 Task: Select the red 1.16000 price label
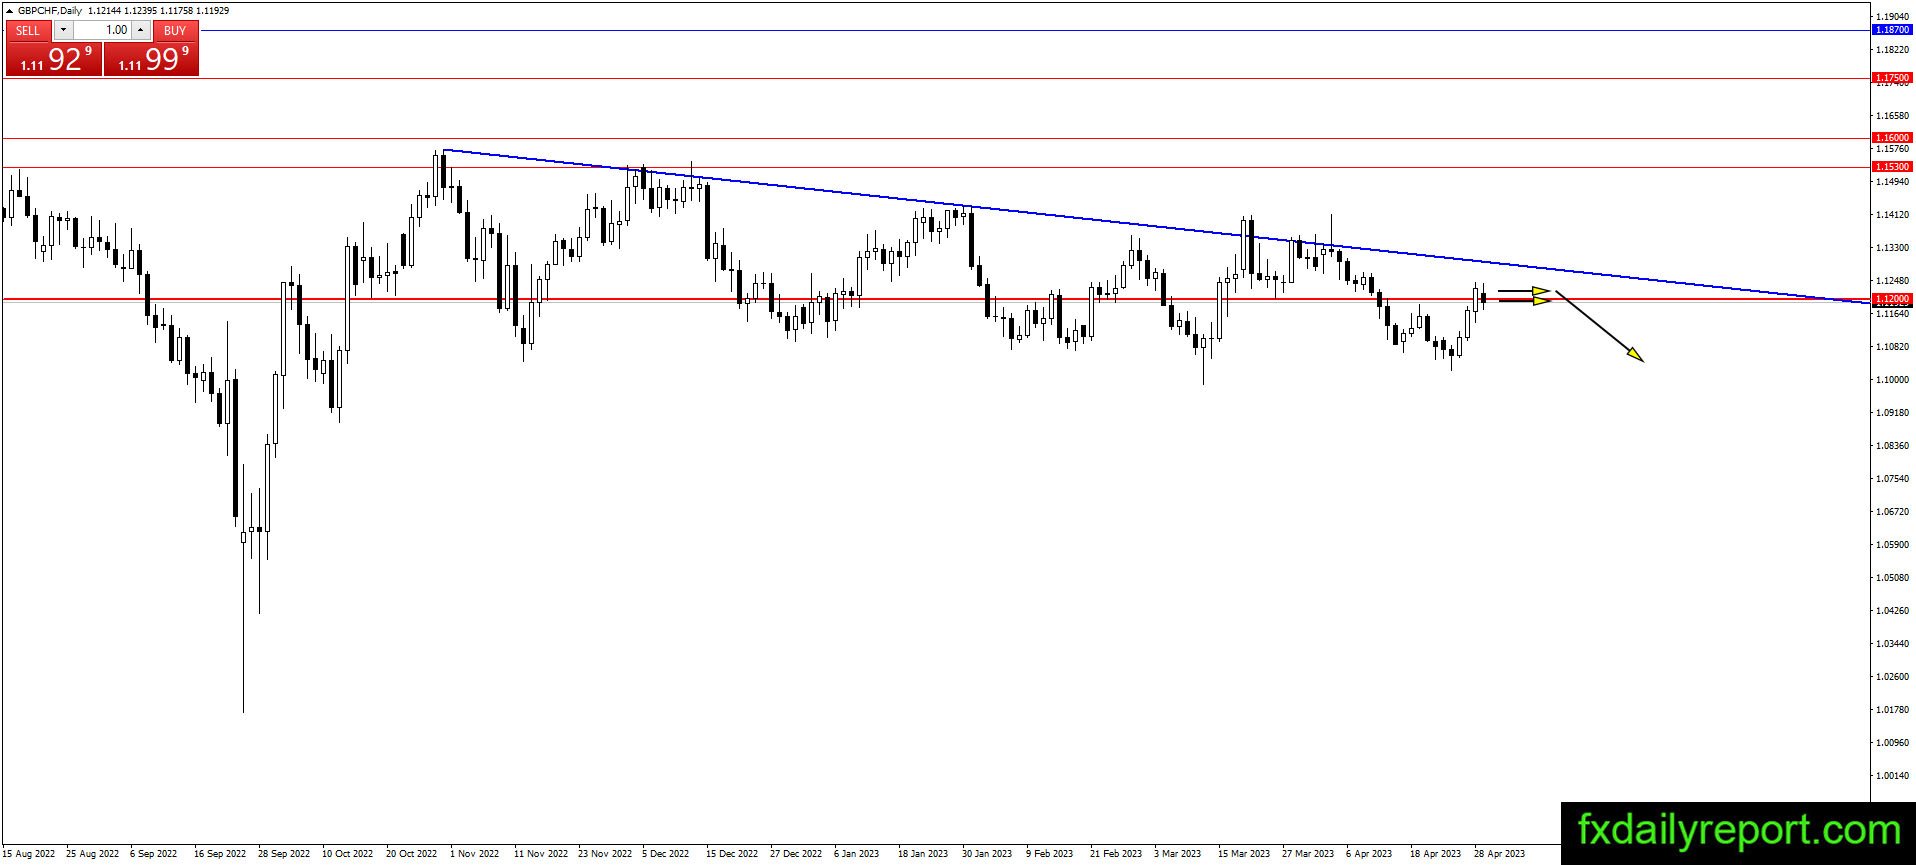[1891, 138]
